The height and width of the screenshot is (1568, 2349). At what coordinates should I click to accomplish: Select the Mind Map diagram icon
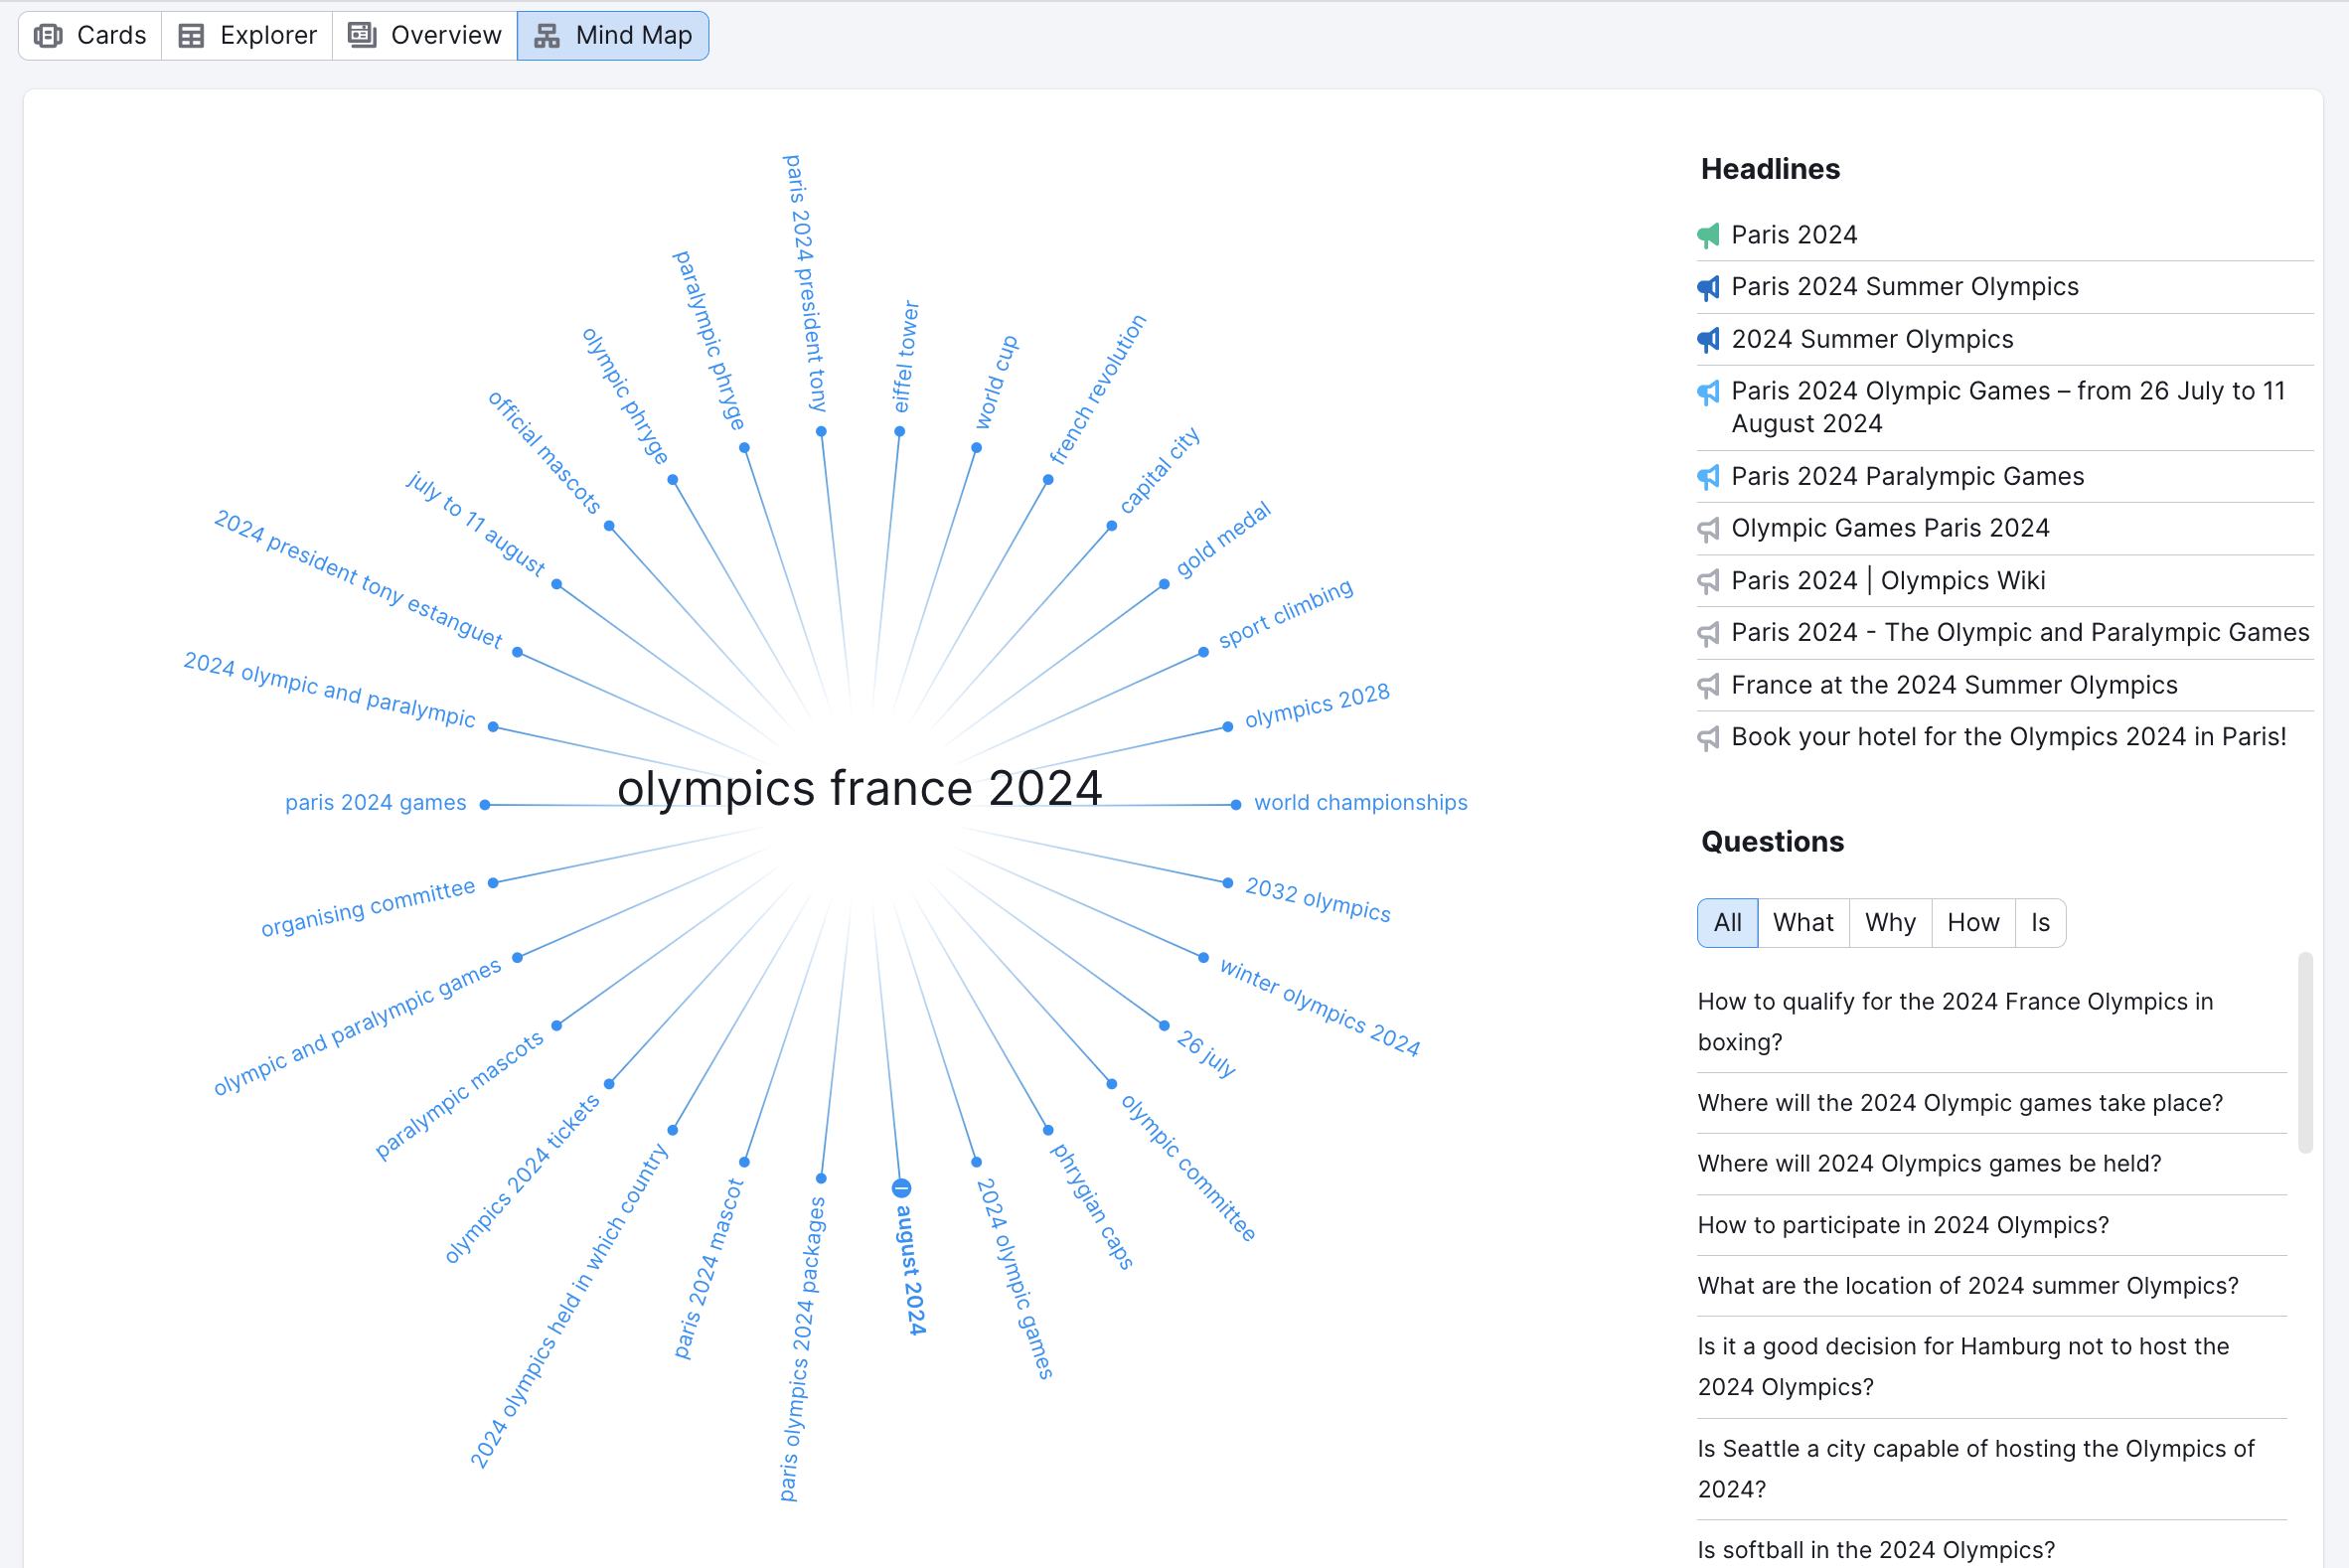(546, 34)
